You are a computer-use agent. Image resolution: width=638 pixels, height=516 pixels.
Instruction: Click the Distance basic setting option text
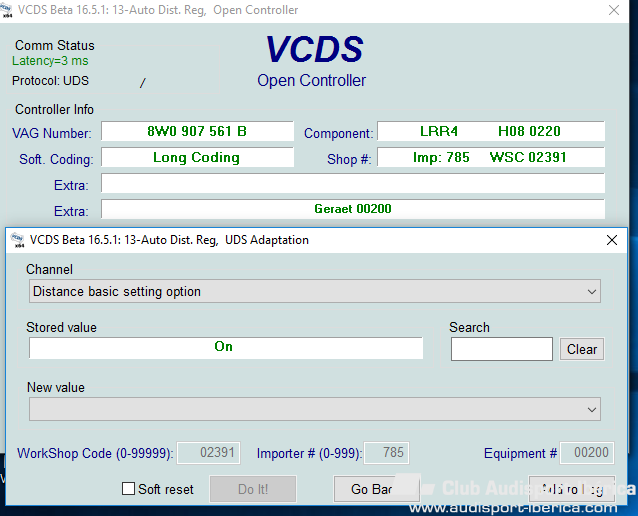pyautogui.click(x=117, y=291)
